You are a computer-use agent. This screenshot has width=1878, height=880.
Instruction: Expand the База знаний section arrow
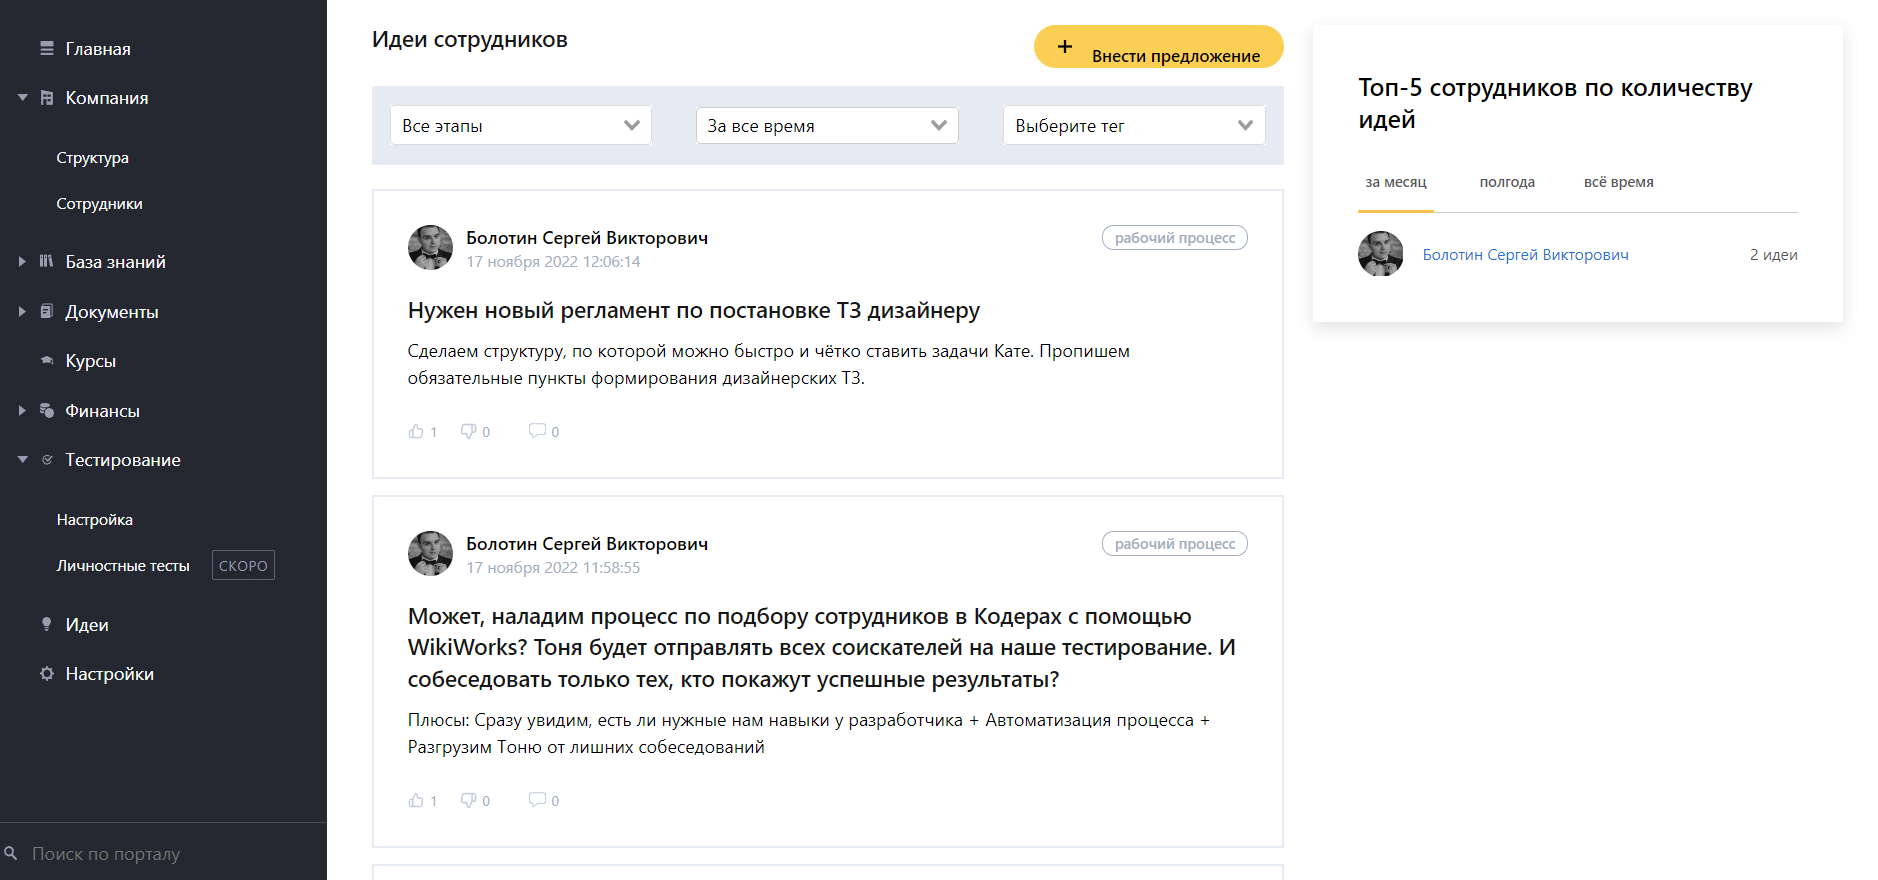22,261
